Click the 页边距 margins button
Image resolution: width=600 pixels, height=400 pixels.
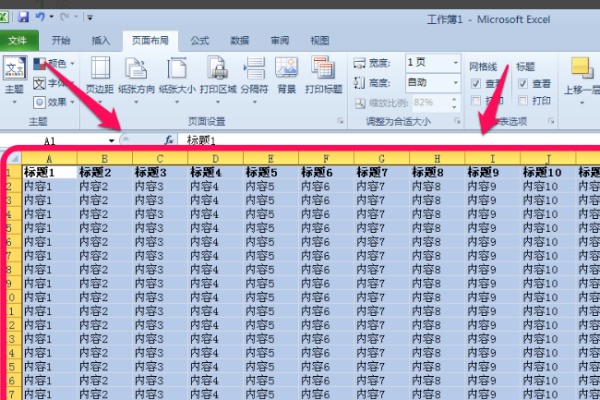coord(100,80)
